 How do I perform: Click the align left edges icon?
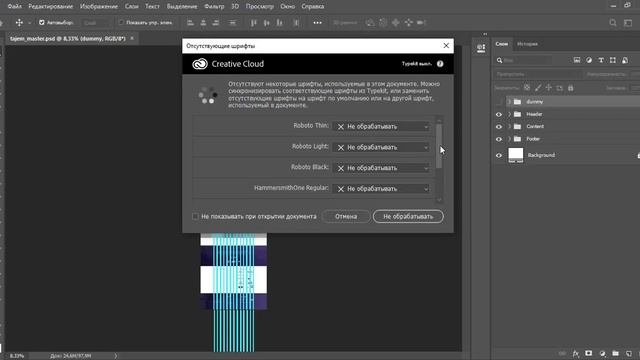click(x=190, y=23)
